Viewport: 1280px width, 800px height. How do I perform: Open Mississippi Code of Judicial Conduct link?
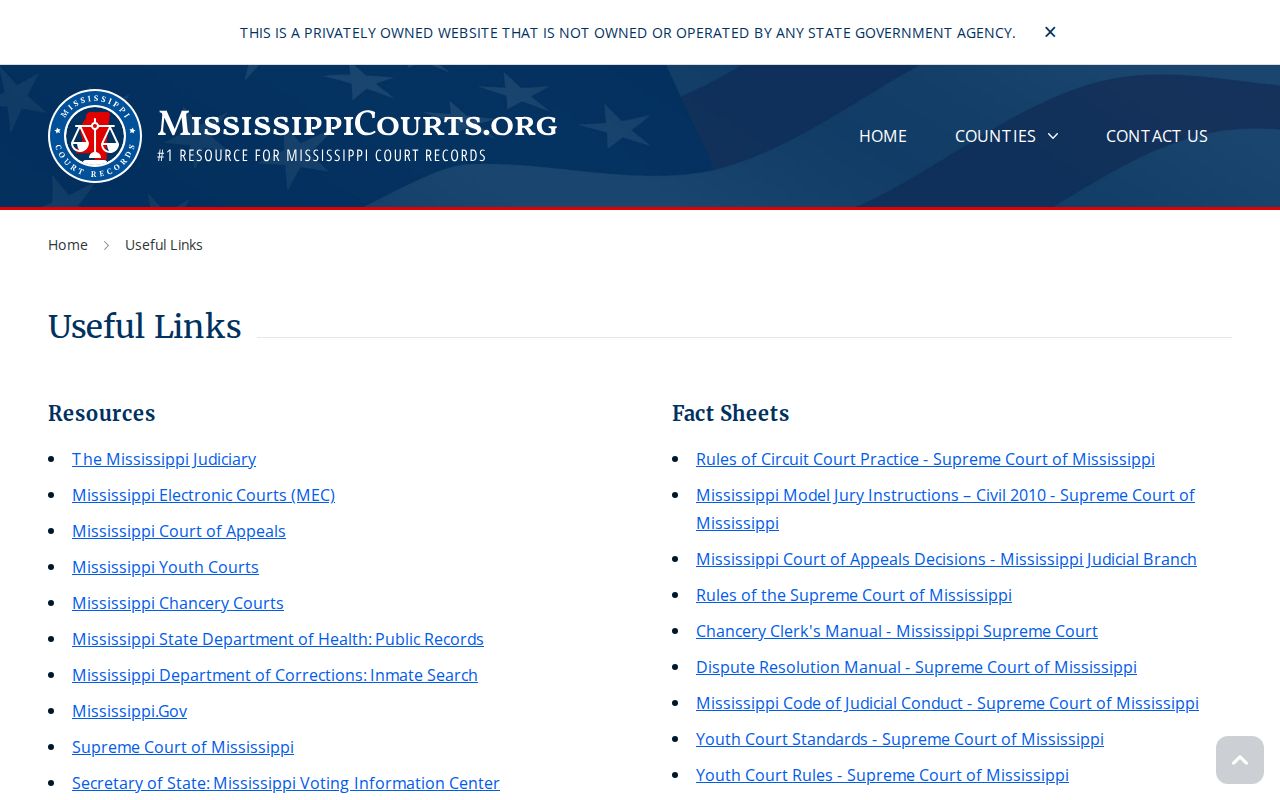click(947, 703)
